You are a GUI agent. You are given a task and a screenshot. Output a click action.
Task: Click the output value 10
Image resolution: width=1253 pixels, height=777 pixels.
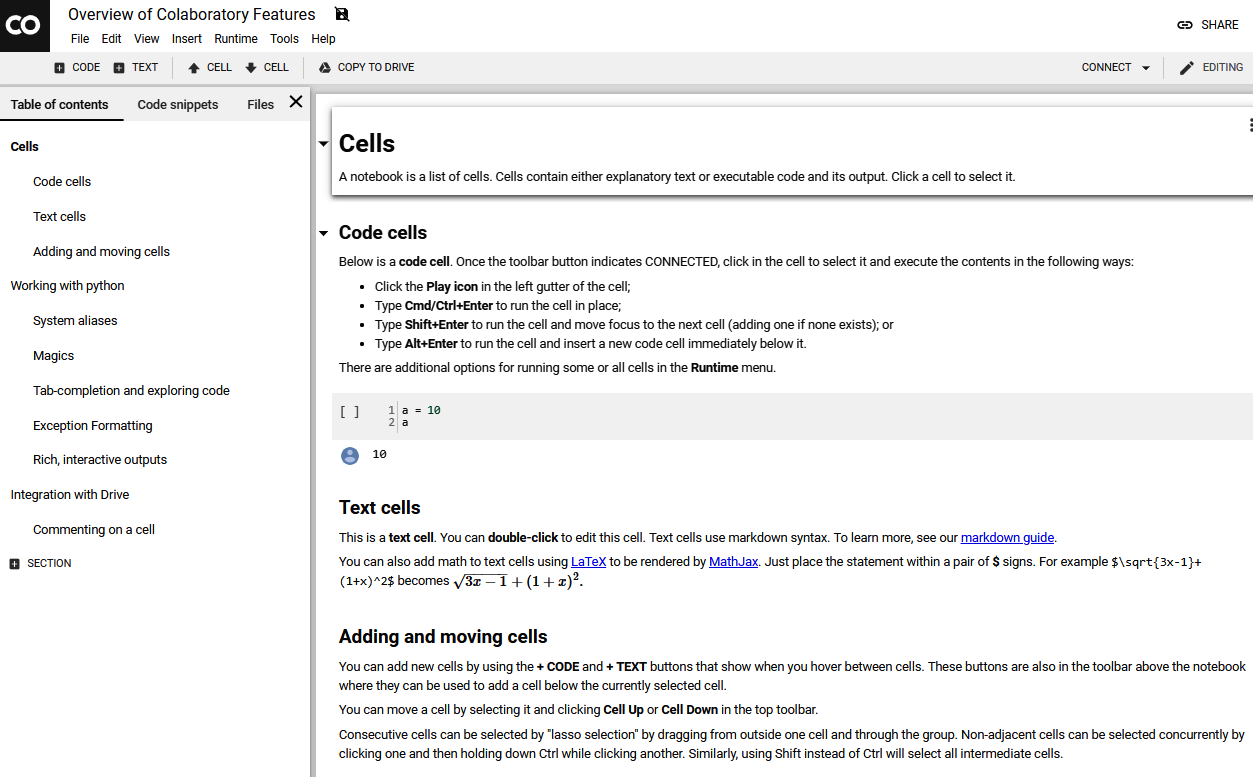pyautogui.click(x=379, y=455)
